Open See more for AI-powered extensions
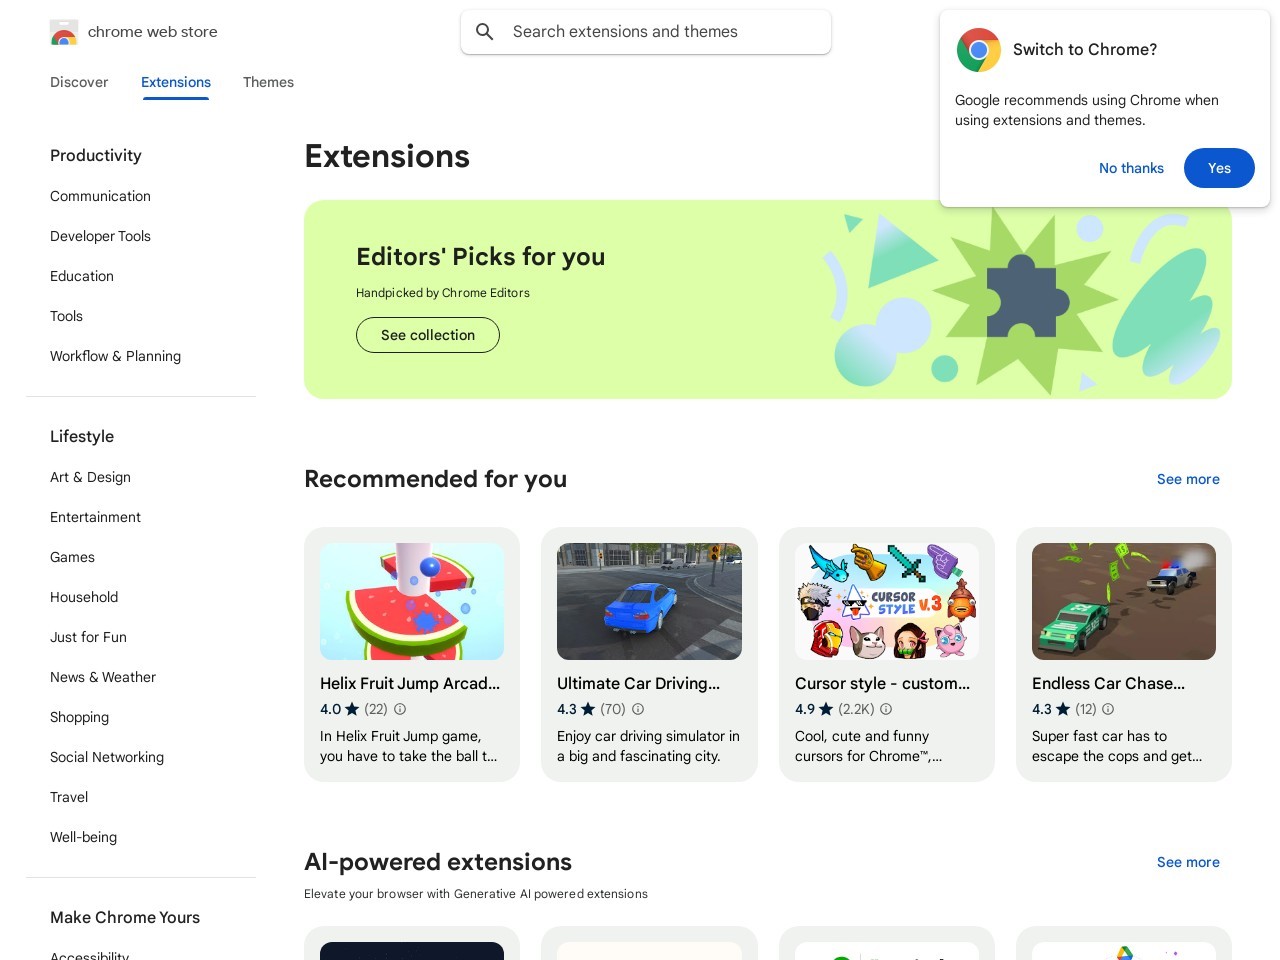The height and width of the screenshot is (960, 1280). click(1188, 862)
